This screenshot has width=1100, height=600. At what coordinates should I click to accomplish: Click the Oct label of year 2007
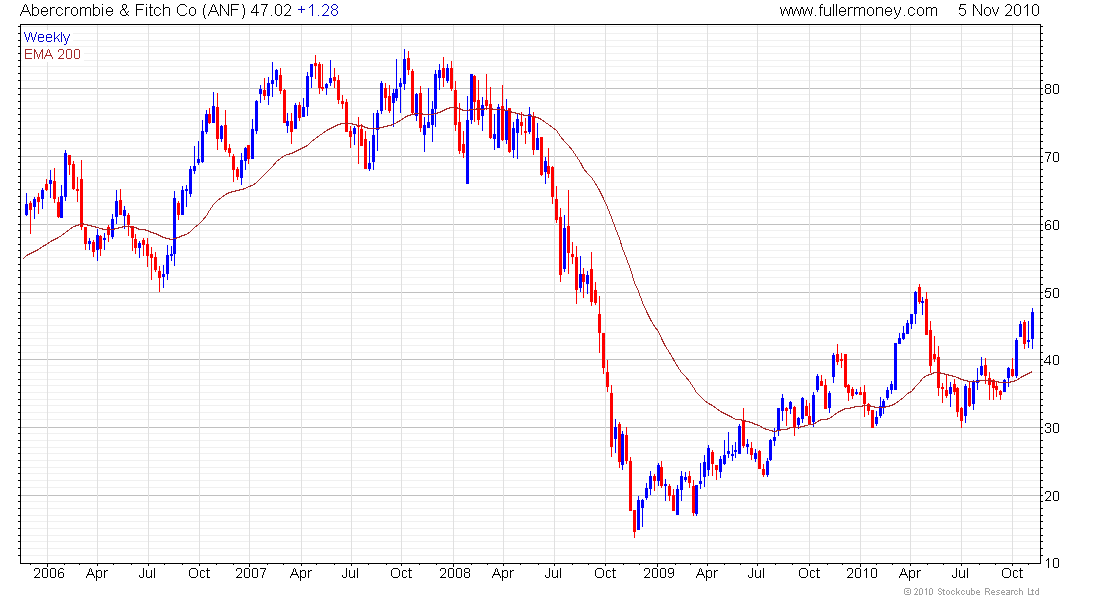click(x=401, y=573)
